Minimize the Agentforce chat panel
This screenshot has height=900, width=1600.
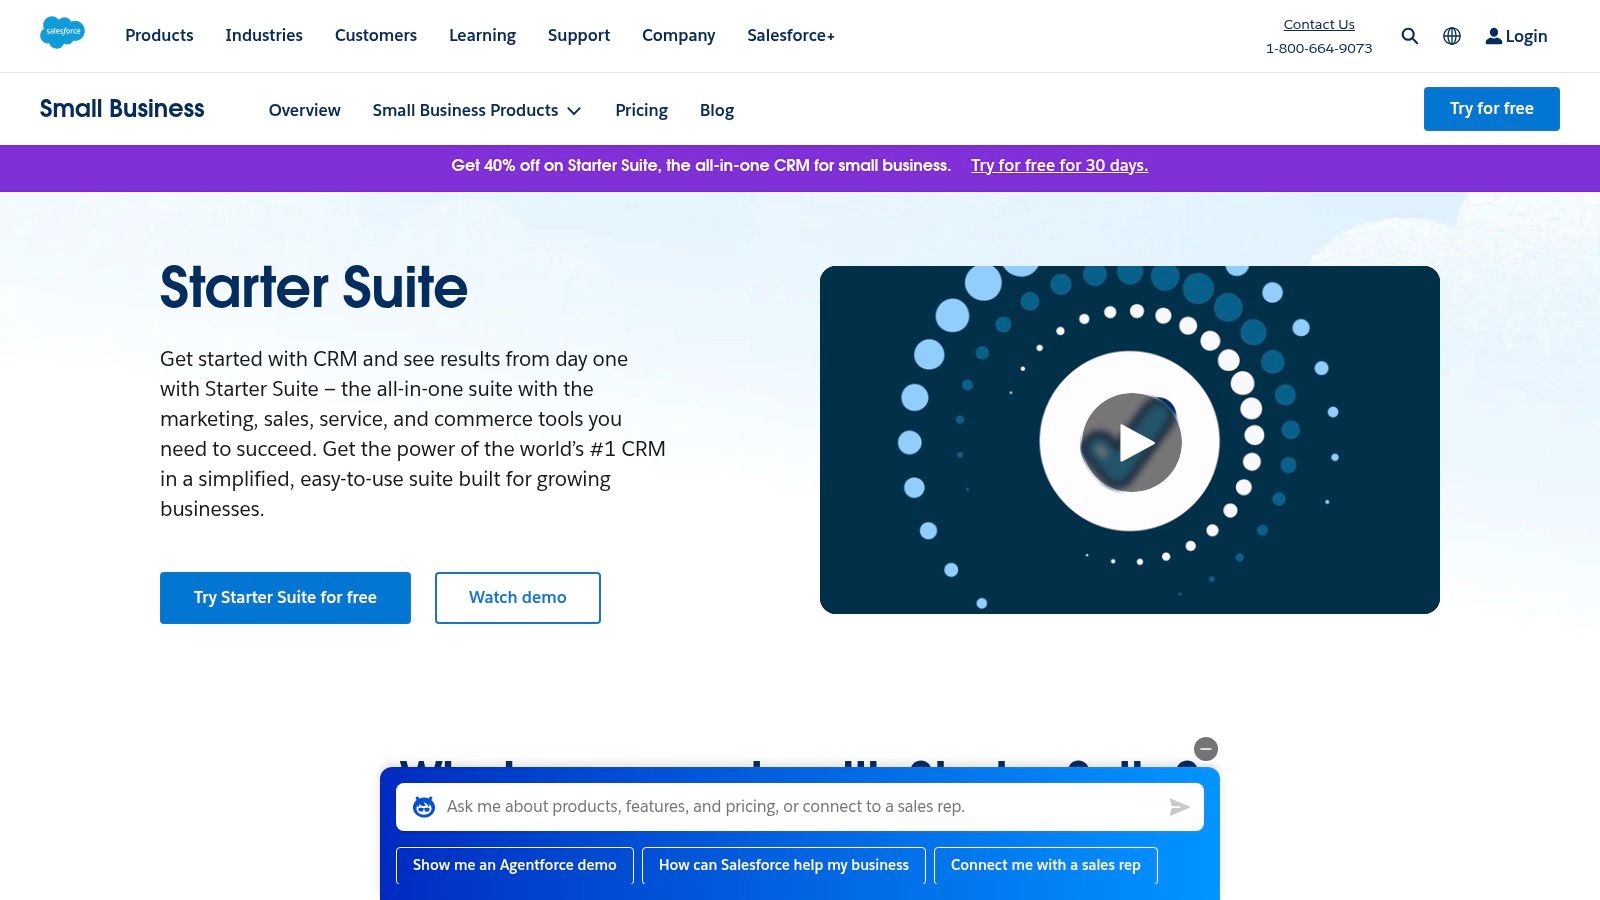coord(1206,749)
